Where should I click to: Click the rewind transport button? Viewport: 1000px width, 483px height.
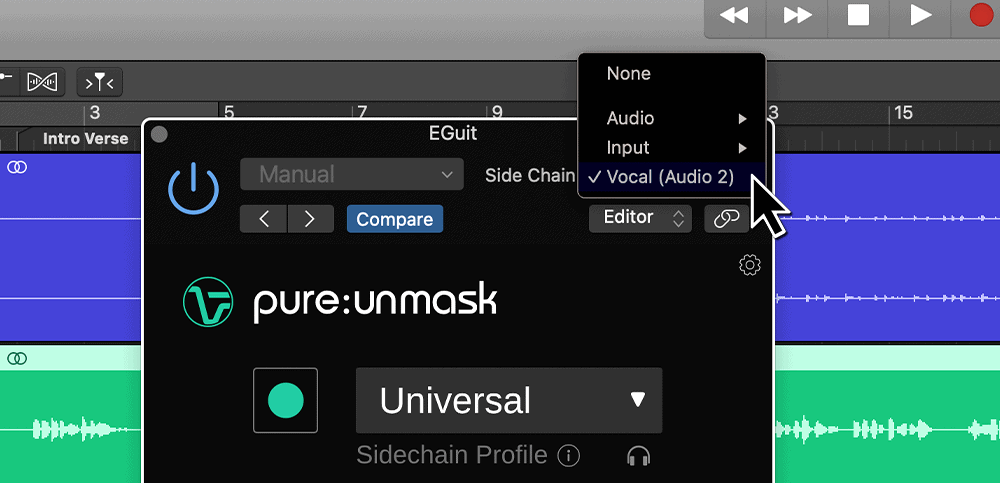click(x=734, y=15)
